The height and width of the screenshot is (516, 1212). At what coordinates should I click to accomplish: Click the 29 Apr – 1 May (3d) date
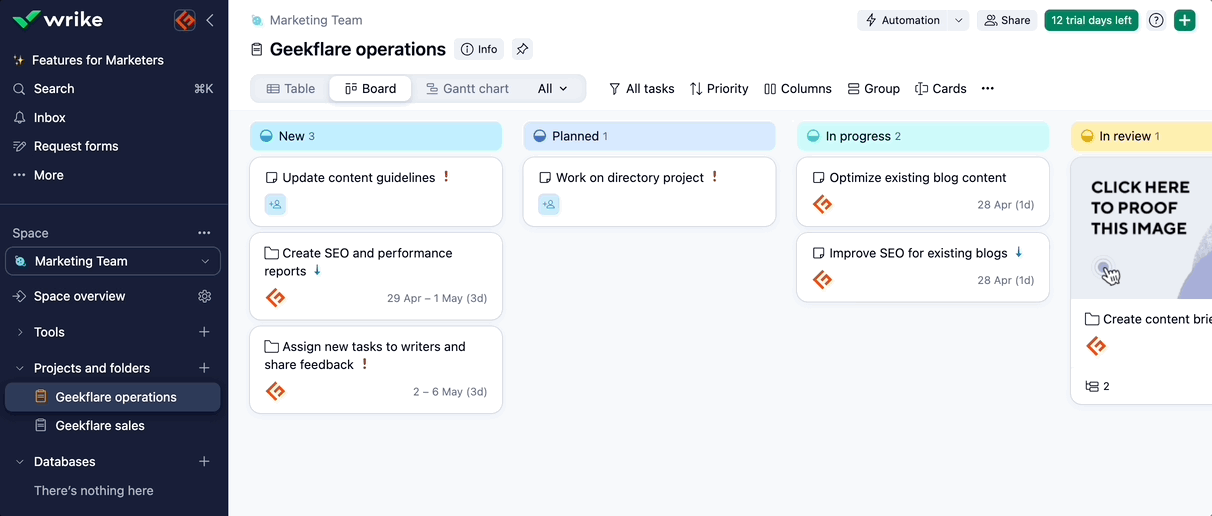[x=437, y=298]
